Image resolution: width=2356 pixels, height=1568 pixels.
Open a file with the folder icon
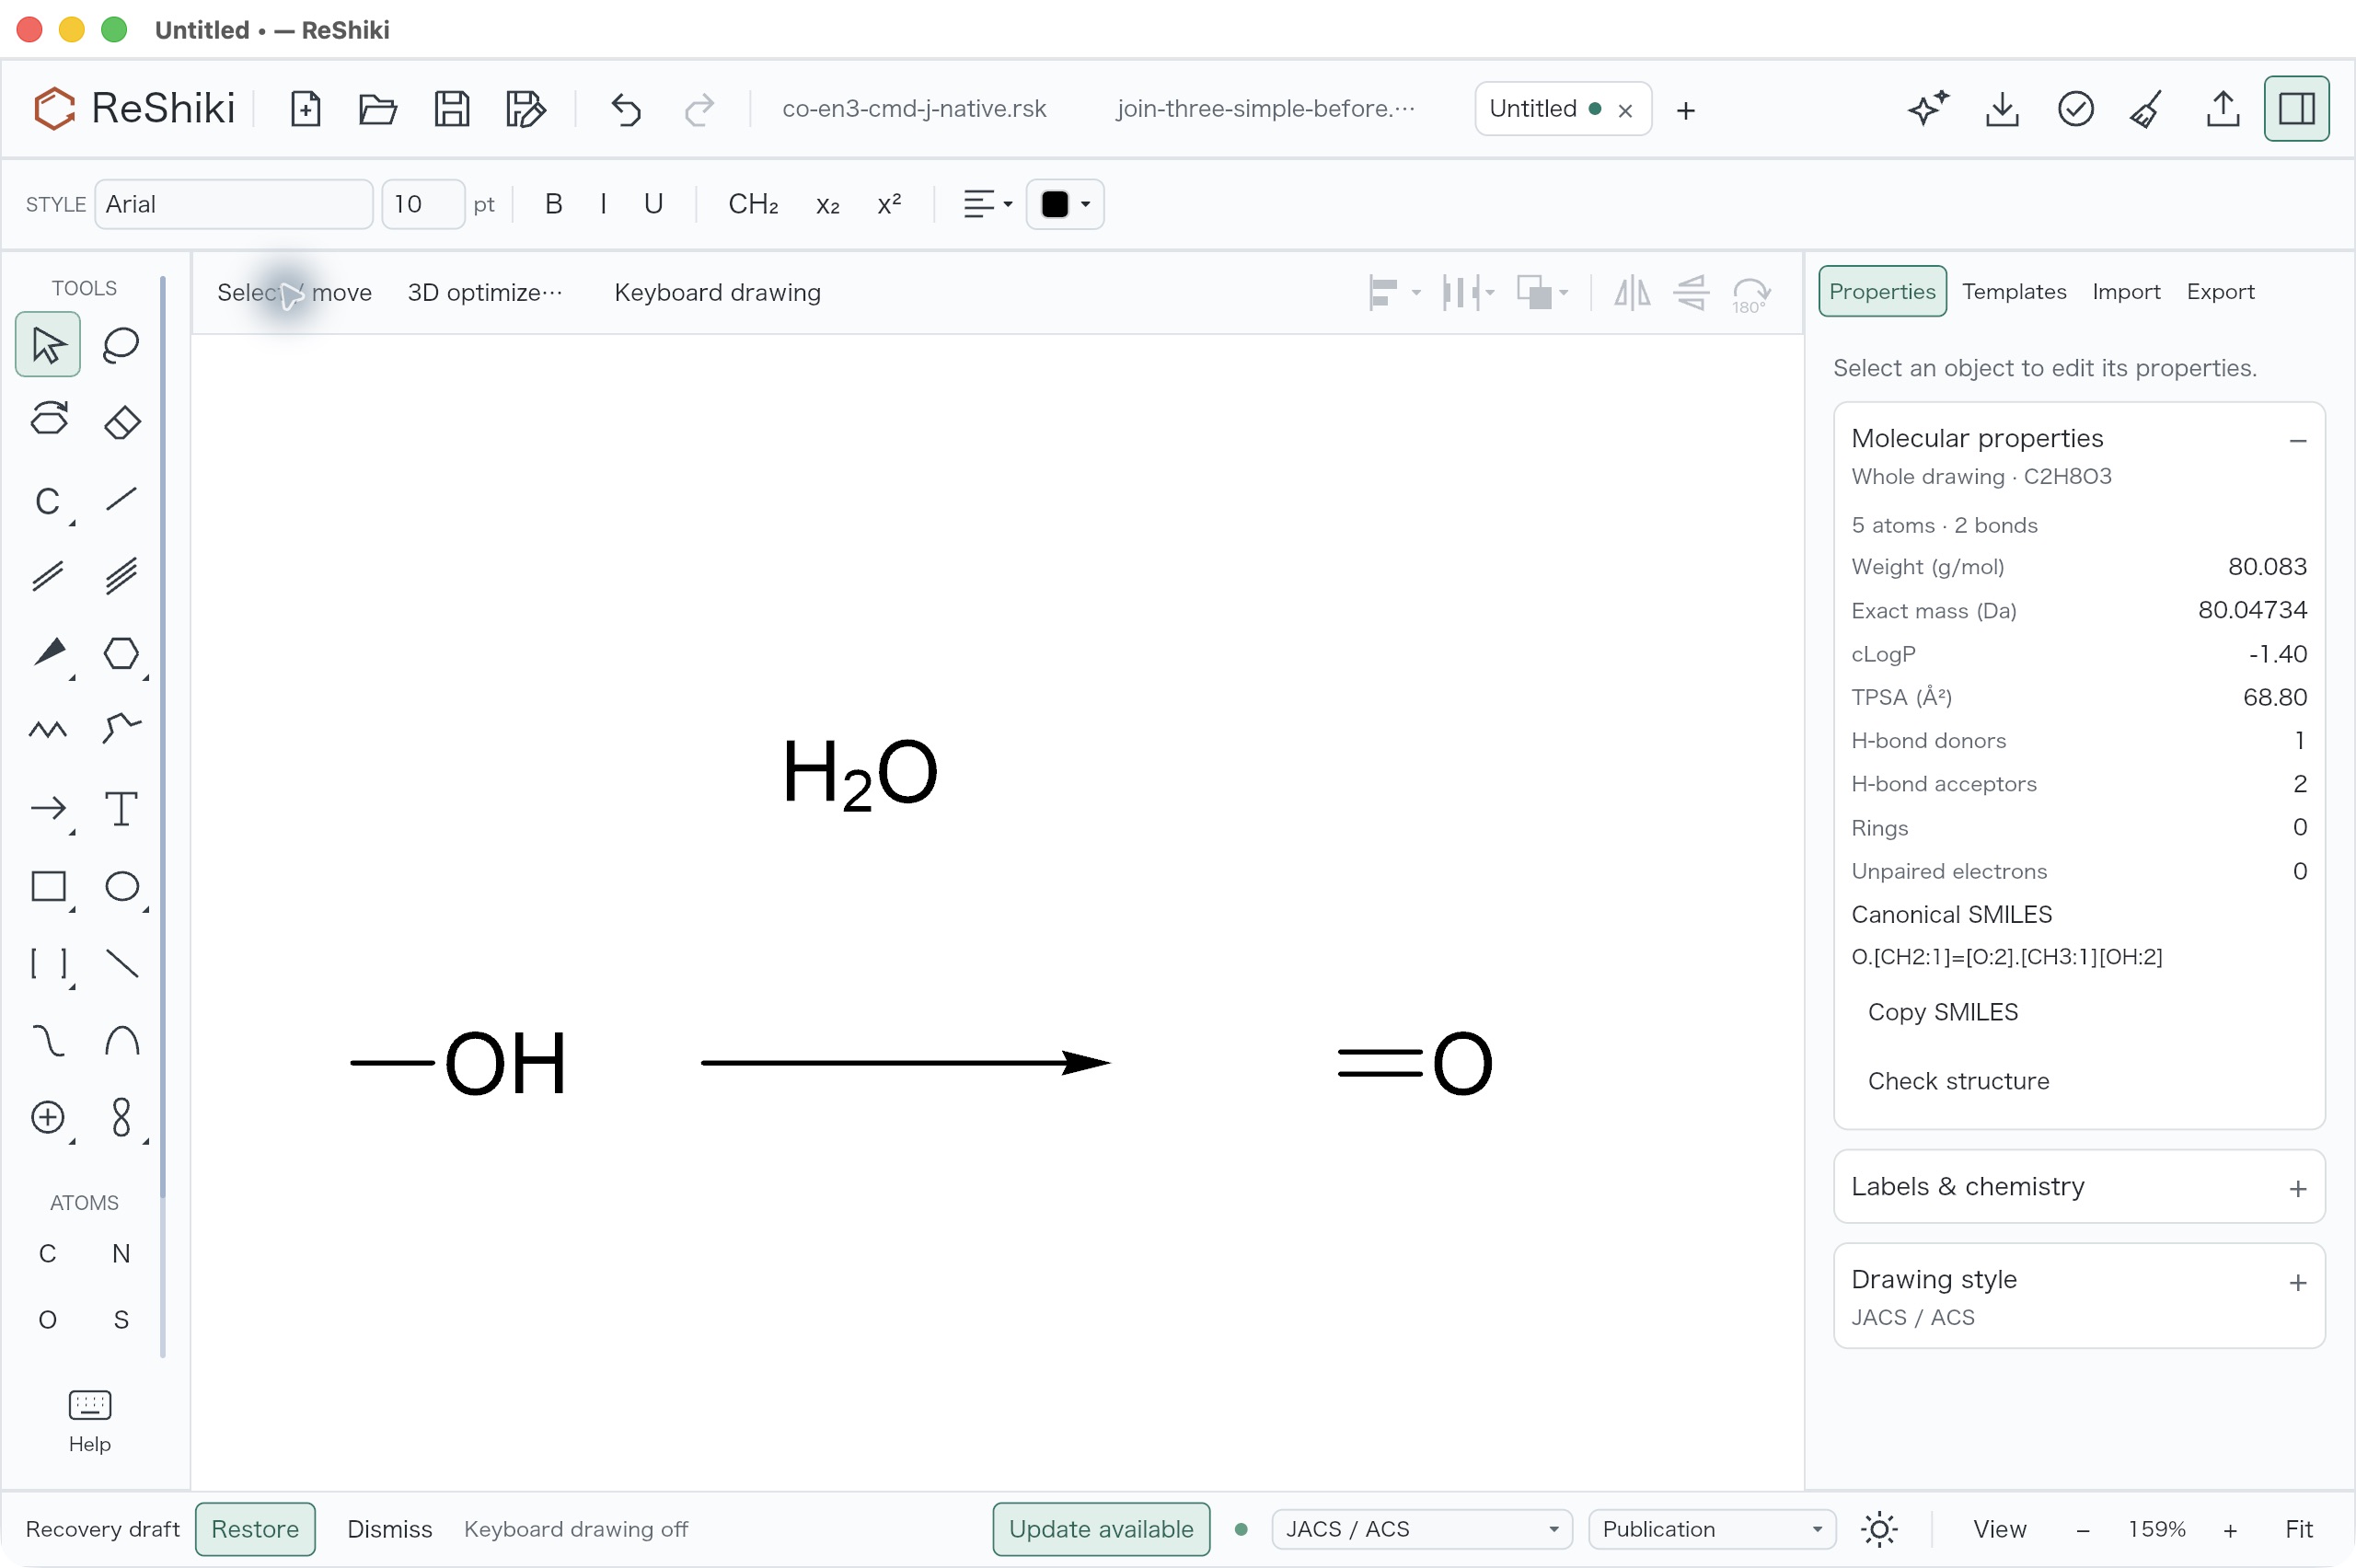tap(378, 109)
